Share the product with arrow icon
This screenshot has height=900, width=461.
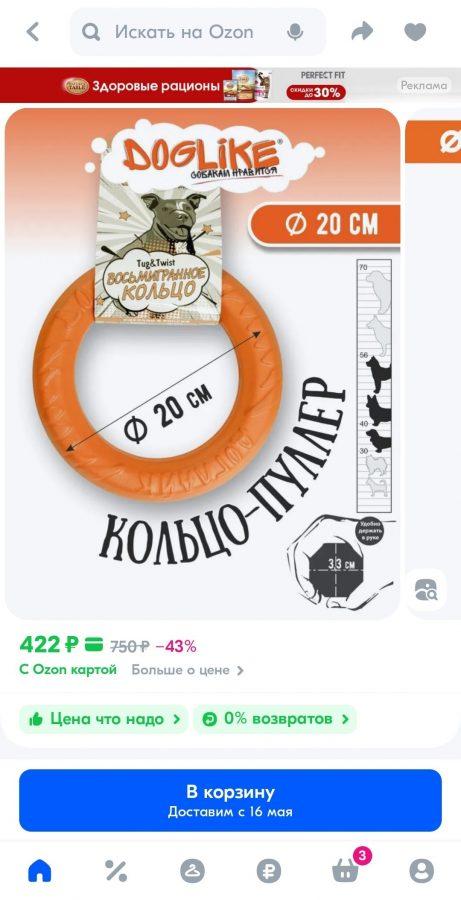point(362,32)
